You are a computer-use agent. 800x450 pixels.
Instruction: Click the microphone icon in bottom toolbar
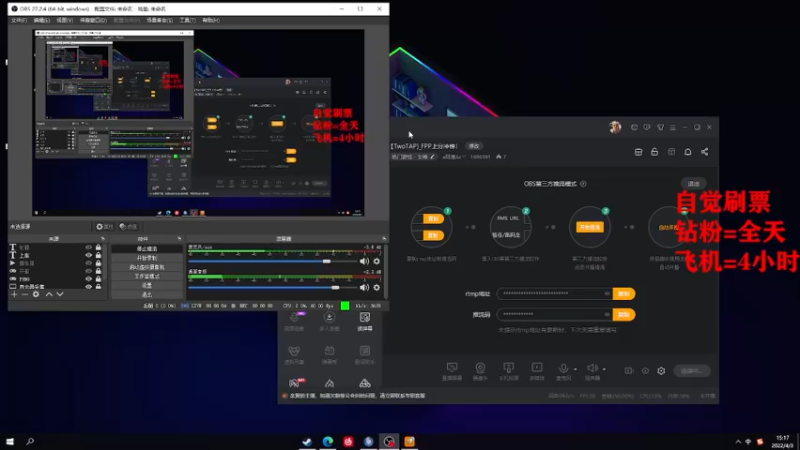tap(563, 367)
